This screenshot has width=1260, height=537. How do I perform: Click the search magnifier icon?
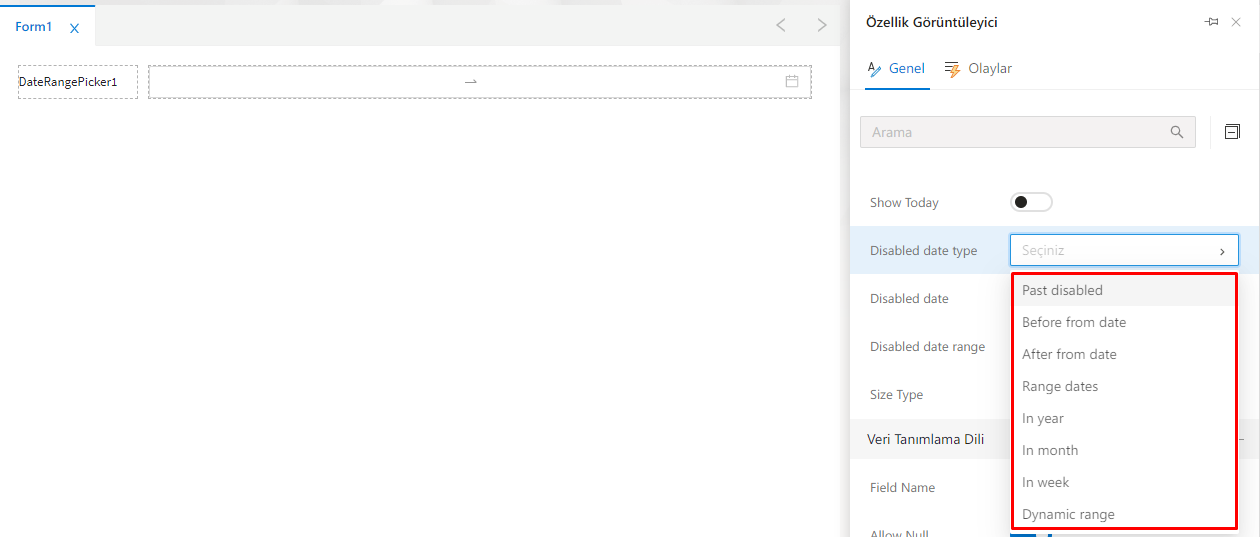click(1177, 132)
